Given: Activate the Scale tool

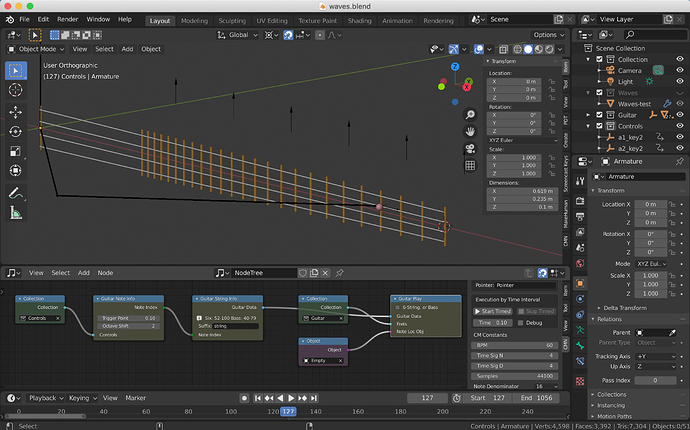Looking at the screenshot, I should click(x=16, y=151).
